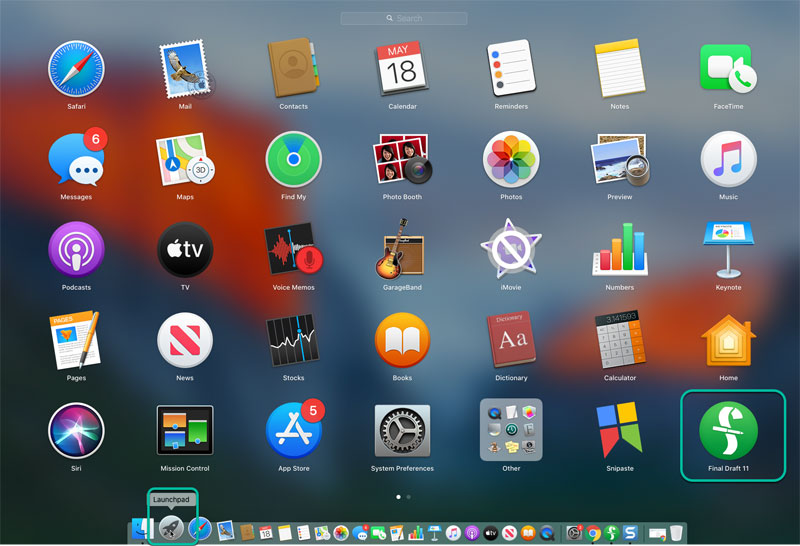The width and height of the screenshot is (800, 546).
Task: Launch GarageBand
Action: (x=401, y=249)
